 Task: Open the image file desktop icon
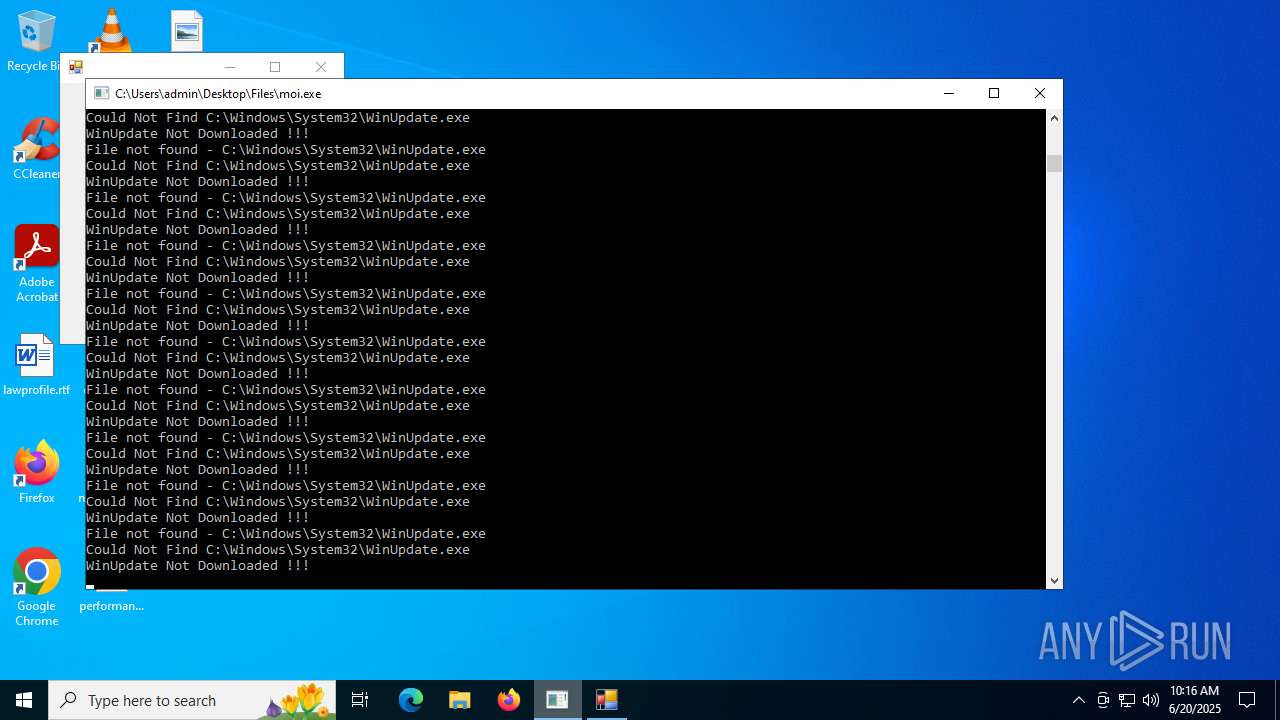pyautogui.click(x=187, y=31)
